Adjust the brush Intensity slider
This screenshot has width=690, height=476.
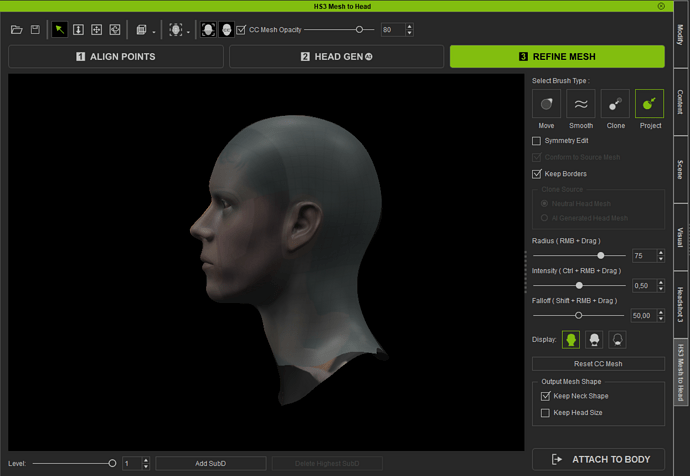tap(579, 286)
